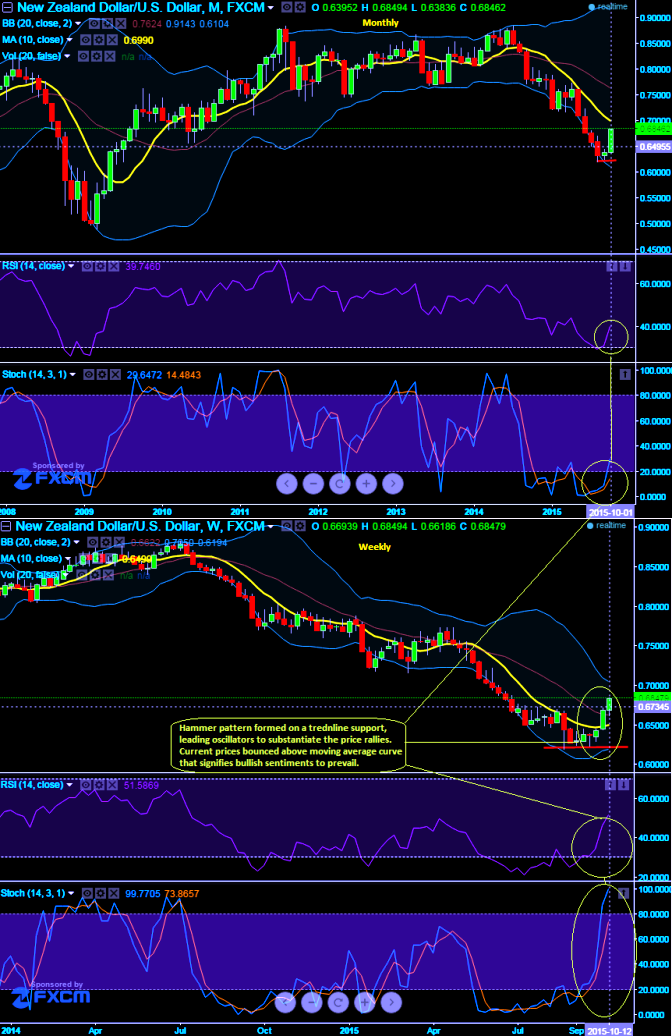Screen dimensions: 672x1036
Task: Zoom in weekly chart with round plus button
Action: pyautogui.click(x=364, y=1002)
